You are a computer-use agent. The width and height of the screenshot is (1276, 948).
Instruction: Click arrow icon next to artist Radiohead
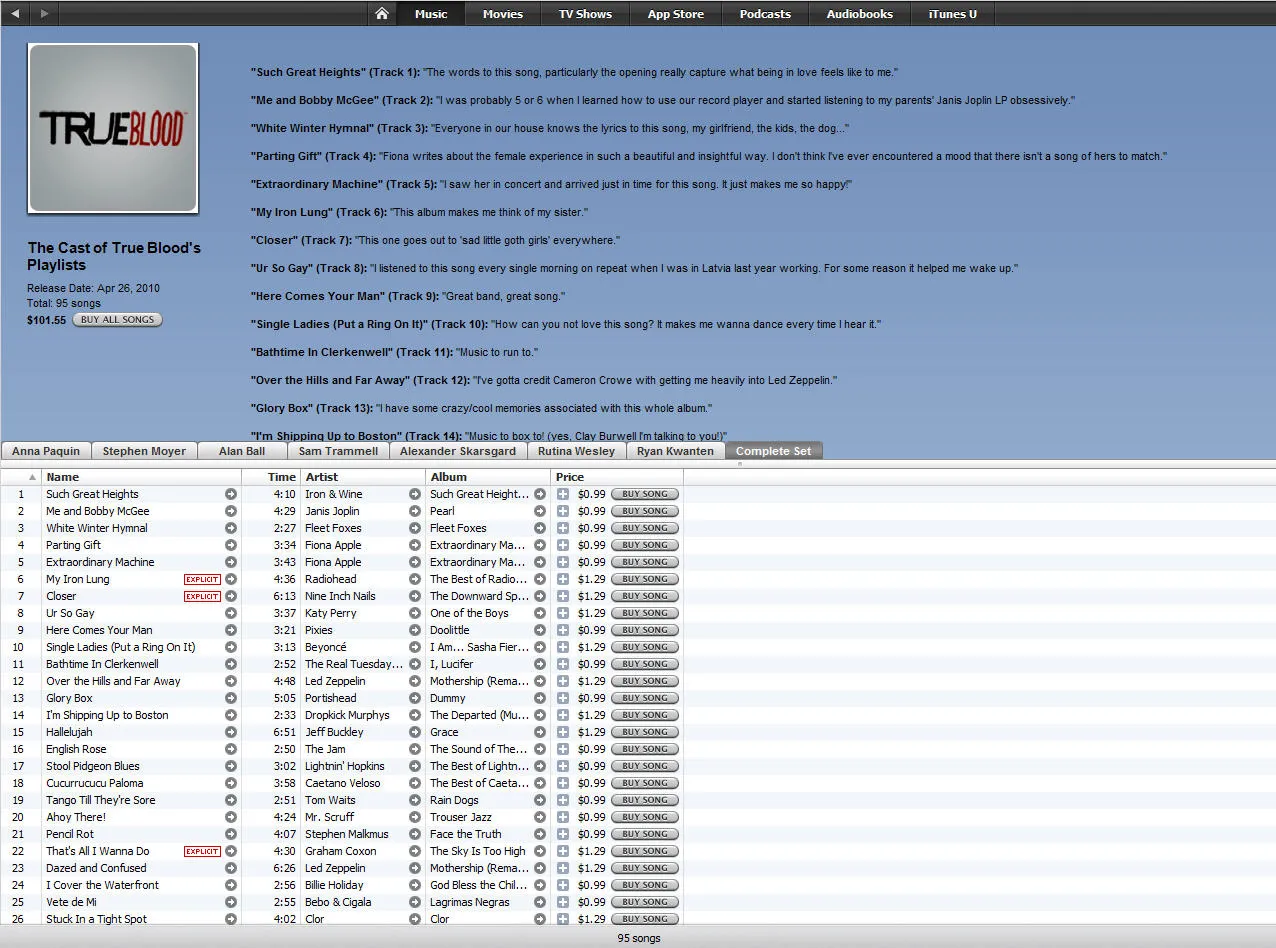coord(415,579)
